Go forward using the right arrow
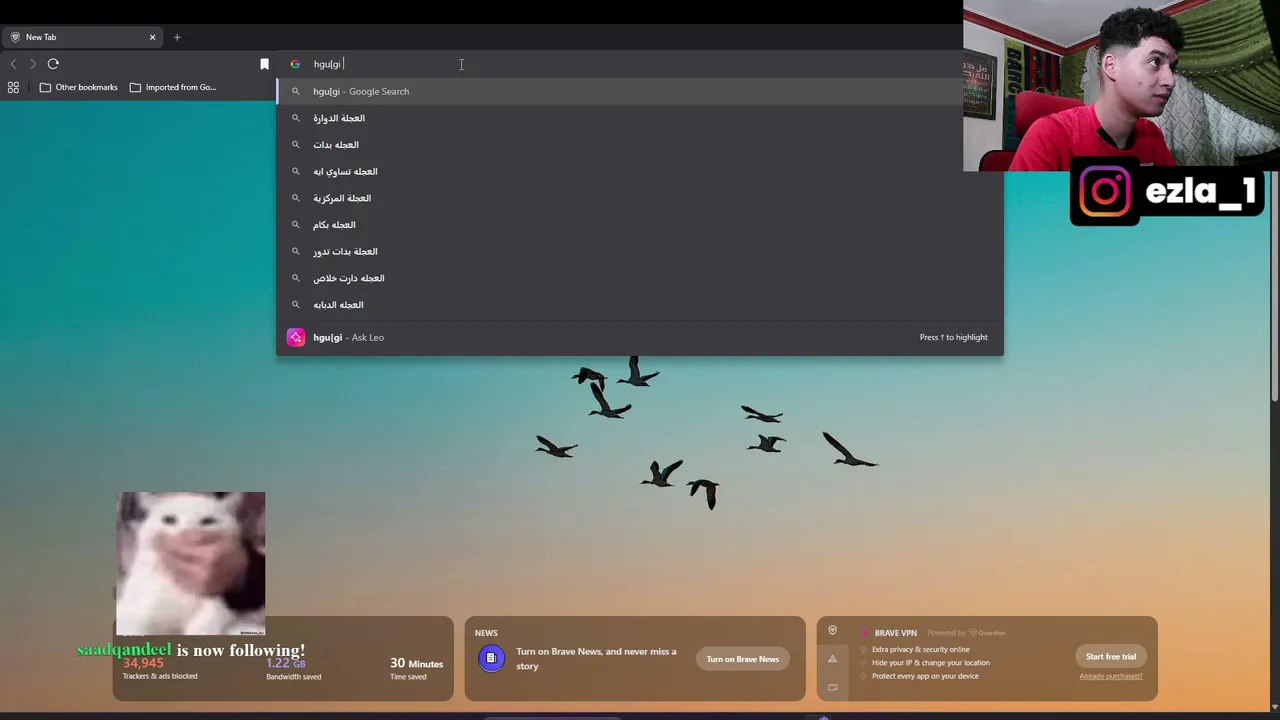This screenshot has height=720, width=1280. (33, 64)
